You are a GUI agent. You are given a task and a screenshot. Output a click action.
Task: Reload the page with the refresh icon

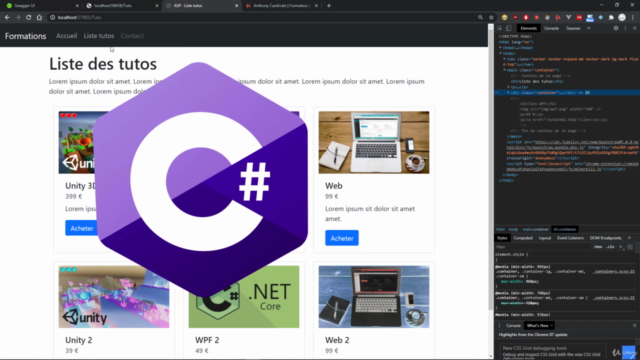point(29,18)
